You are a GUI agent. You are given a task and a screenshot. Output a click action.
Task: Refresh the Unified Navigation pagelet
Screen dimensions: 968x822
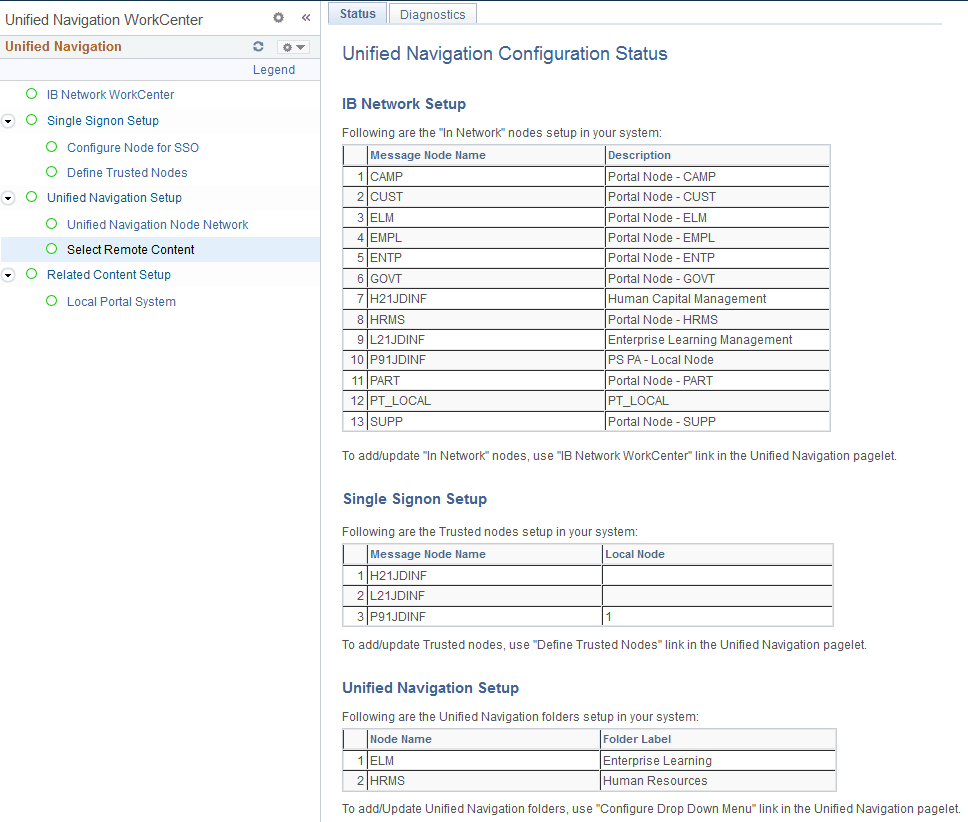[x=258, y=46]
